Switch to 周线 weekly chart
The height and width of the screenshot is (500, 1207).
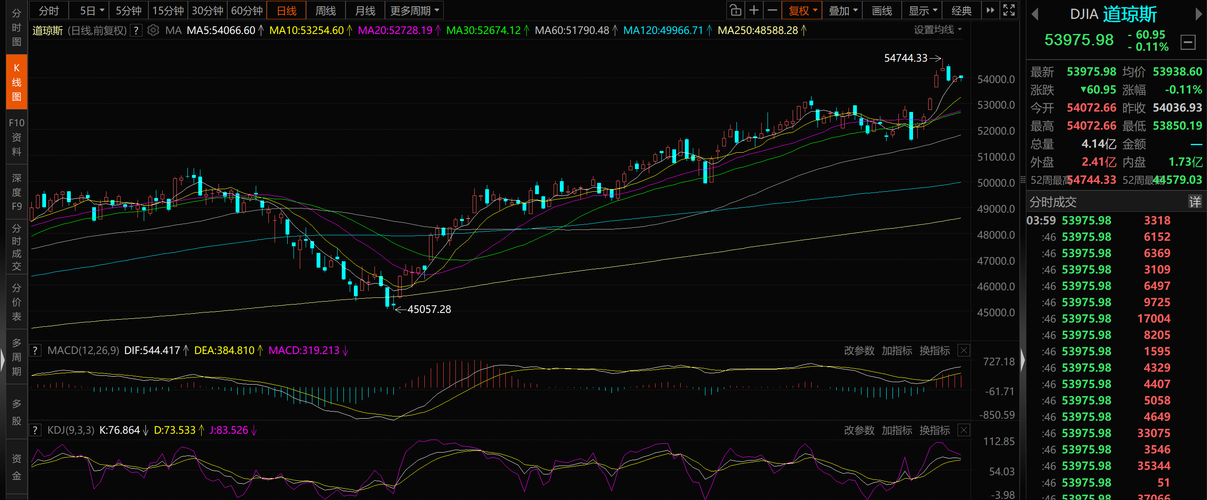coord(326,10)
